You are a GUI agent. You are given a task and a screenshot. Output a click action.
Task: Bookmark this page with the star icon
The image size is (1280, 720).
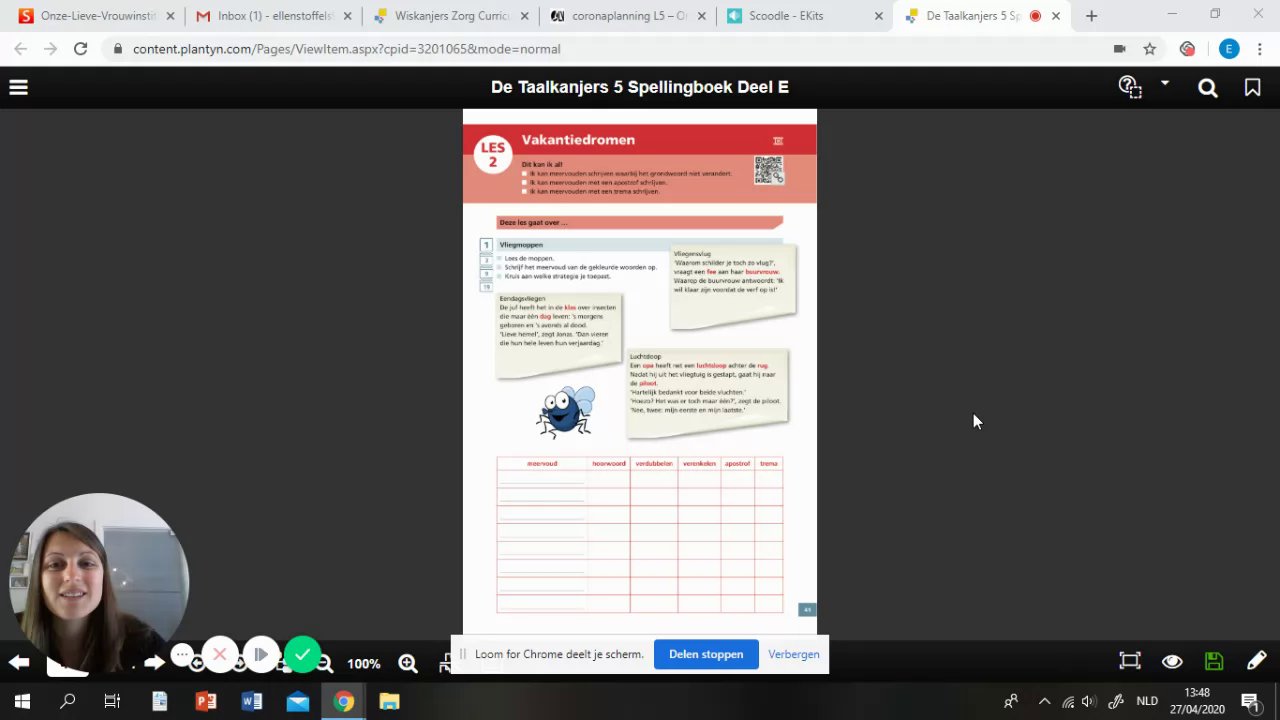point(1150,49)
